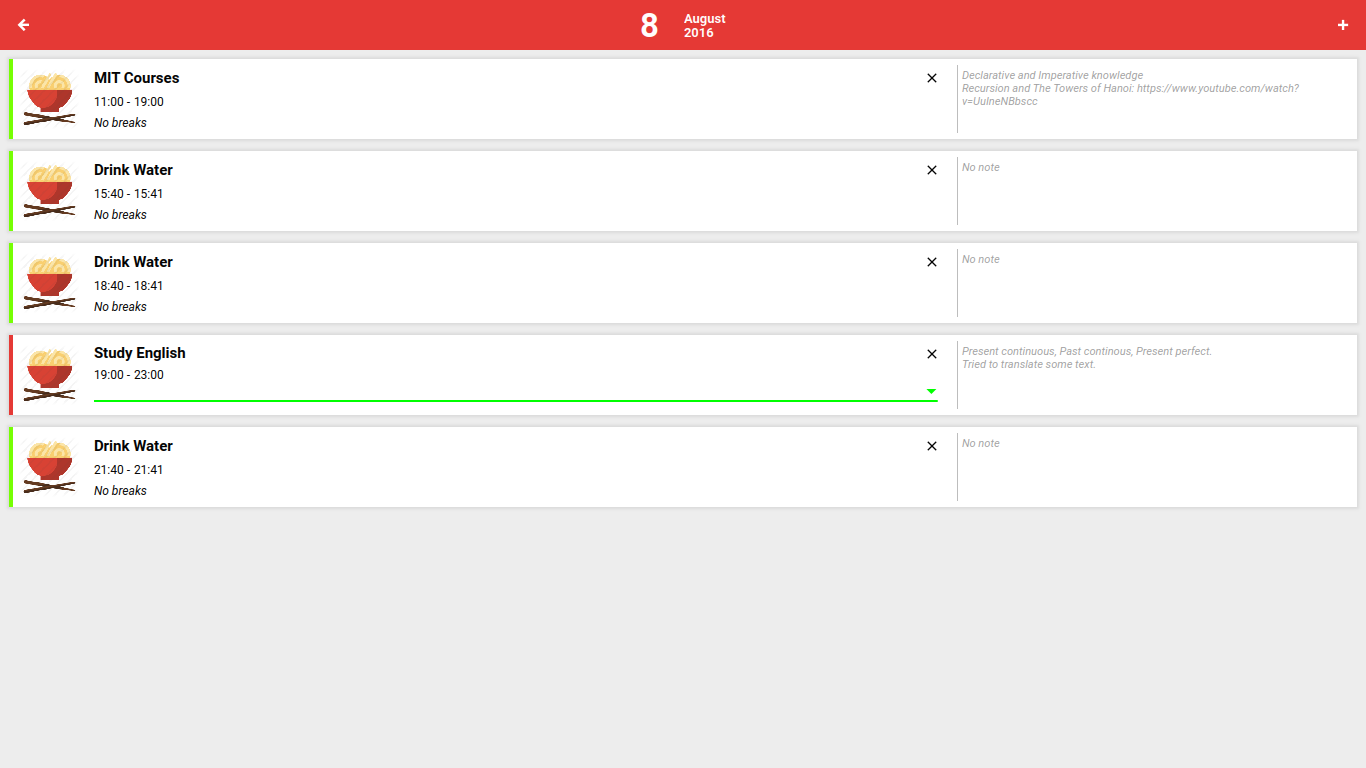Expand the Study English breaks dropdown arrow
Screen dimensions: 1366x768
pos(931,391)
